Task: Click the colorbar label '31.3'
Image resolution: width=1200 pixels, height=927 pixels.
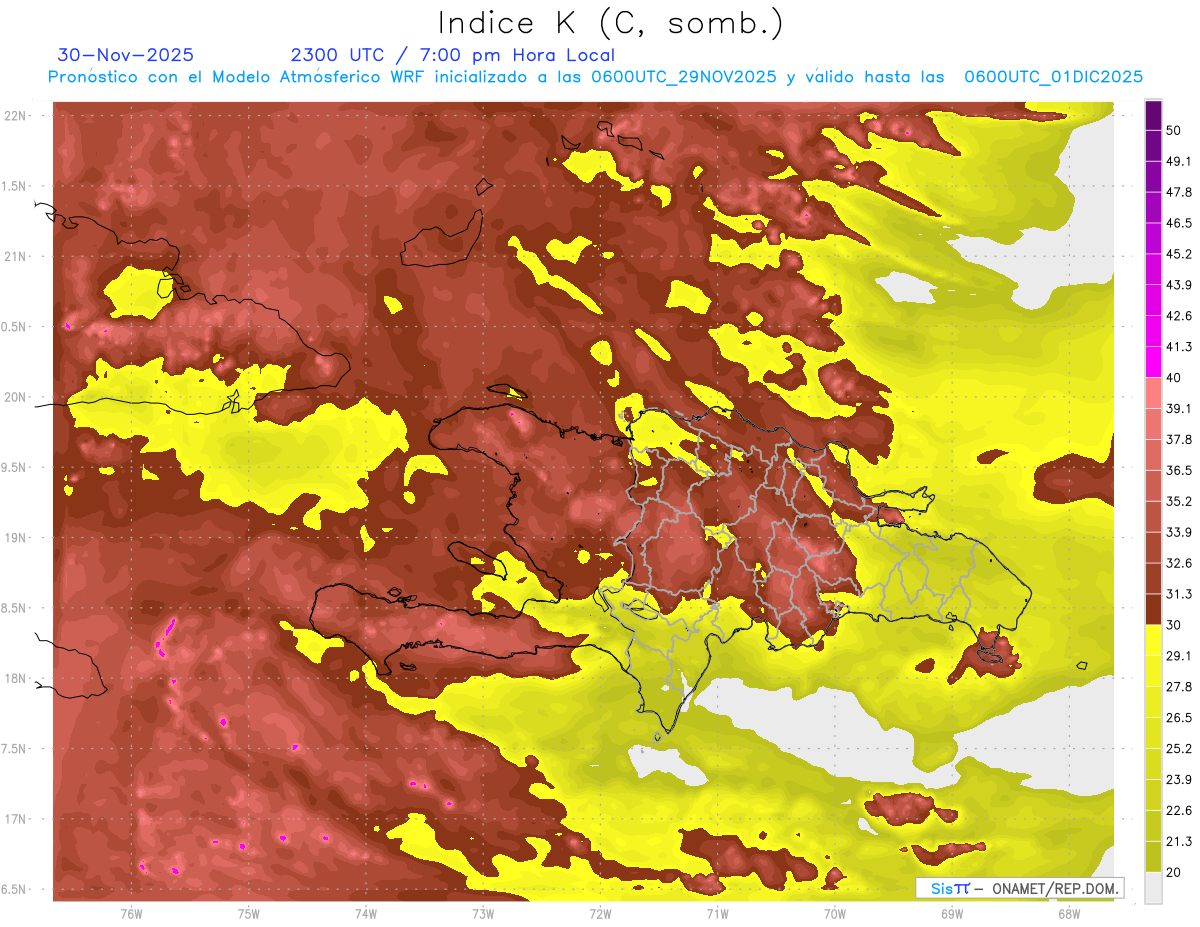Action: 1178,594
